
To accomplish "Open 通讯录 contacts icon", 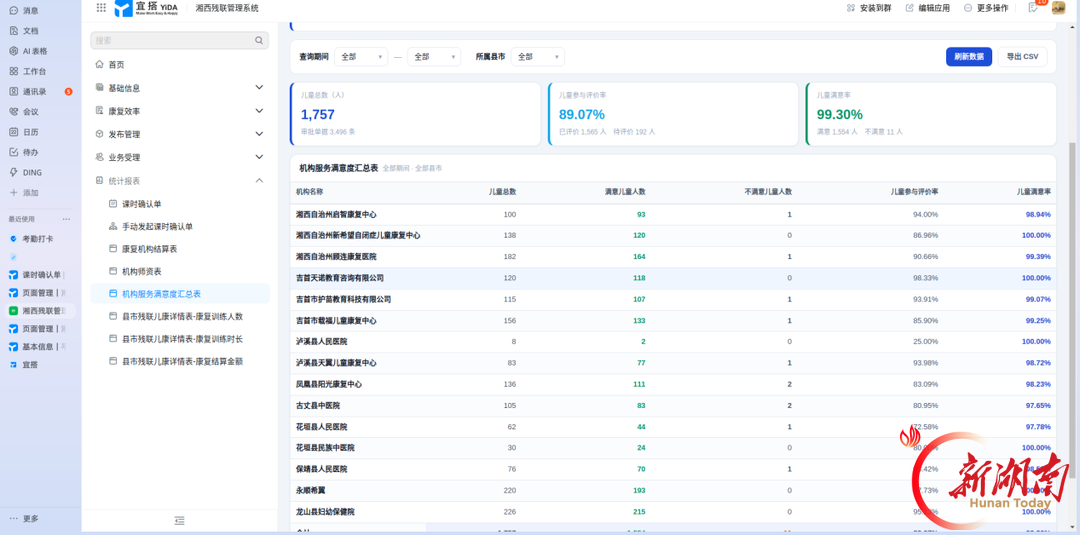I will tap(14, 92).
